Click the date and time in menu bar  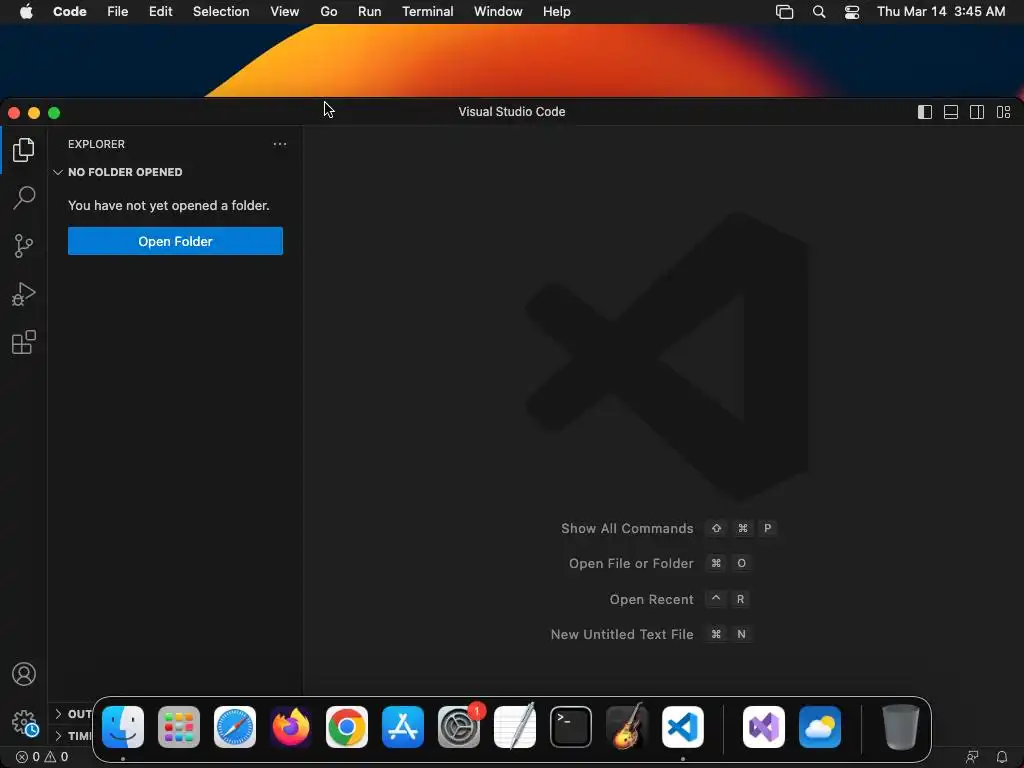[940, 12]
